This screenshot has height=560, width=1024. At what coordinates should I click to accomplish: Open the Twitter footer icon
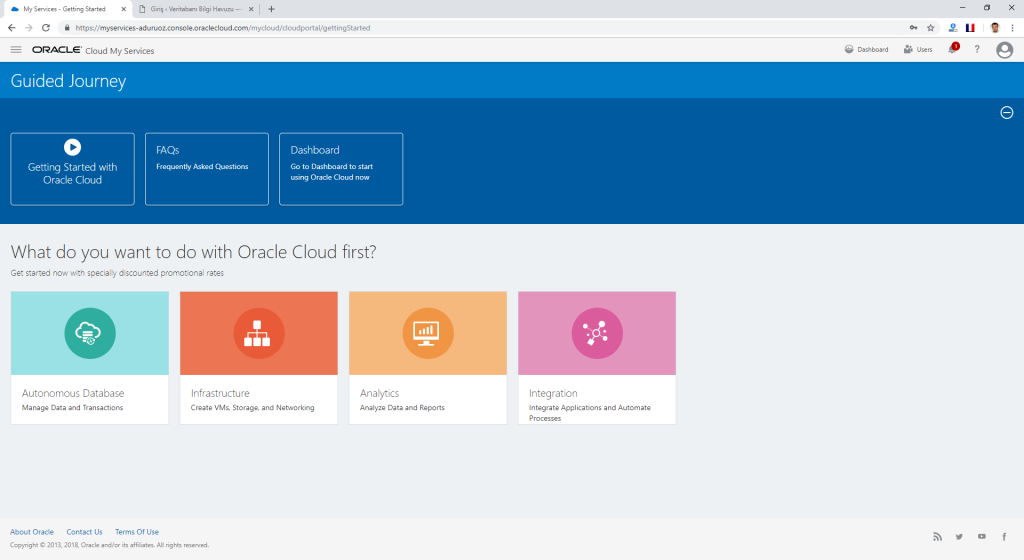[x=959, y=537]
